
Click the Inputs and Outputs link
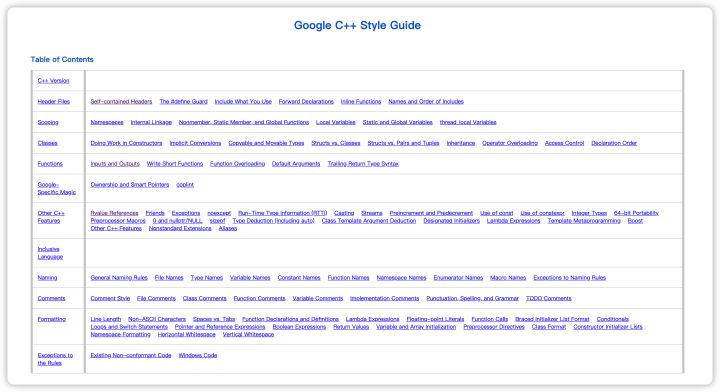[115, 163]
